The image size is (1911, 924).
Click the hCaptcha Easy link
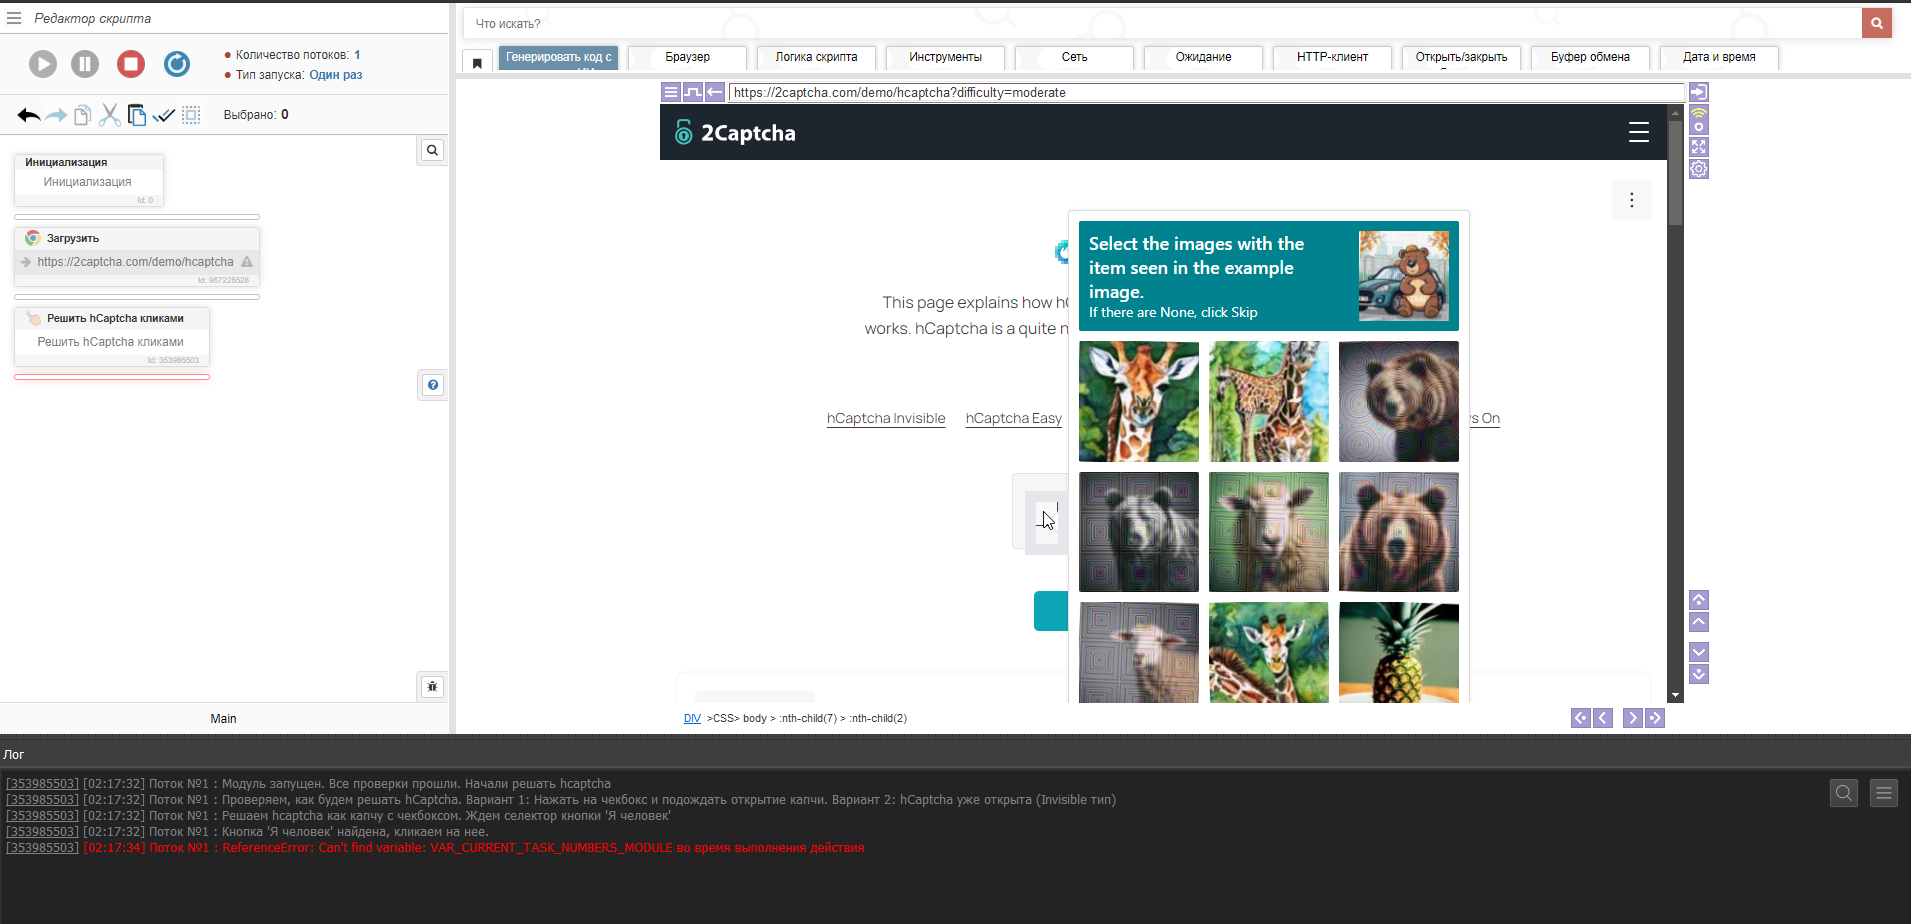point(1013,418)
